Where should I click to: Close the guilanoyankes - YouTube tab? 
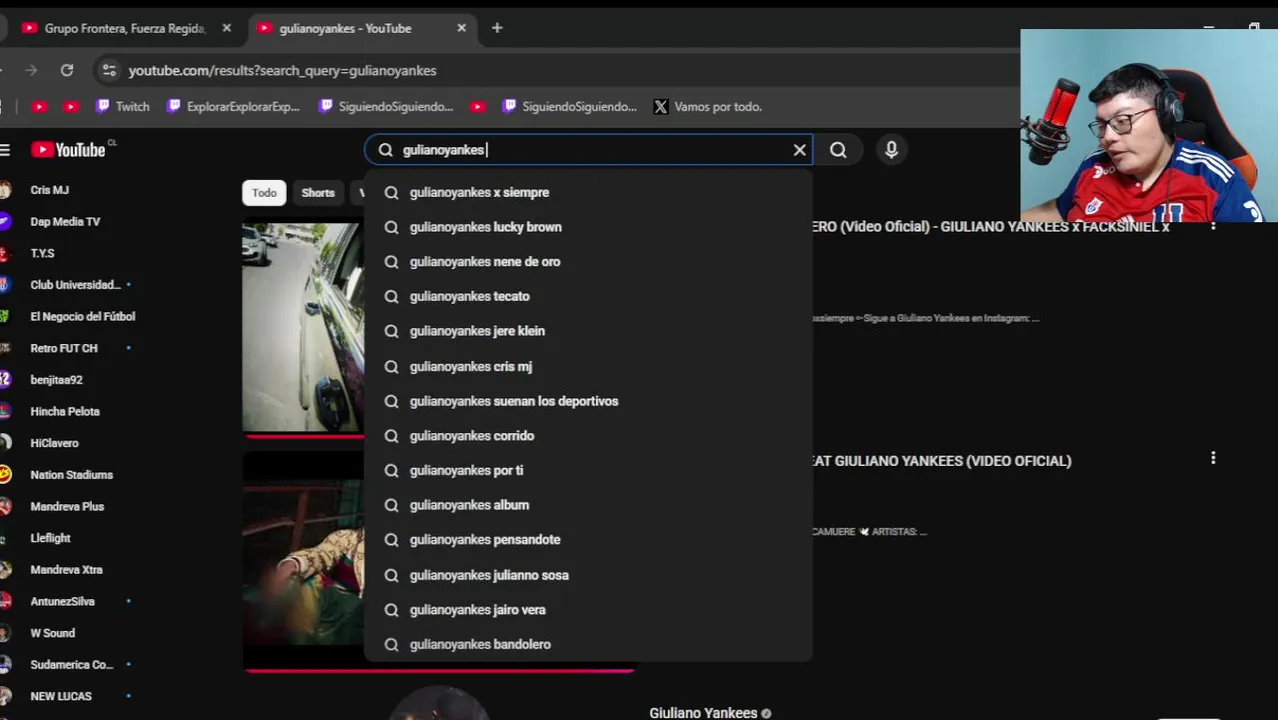(x=461, y=28)
